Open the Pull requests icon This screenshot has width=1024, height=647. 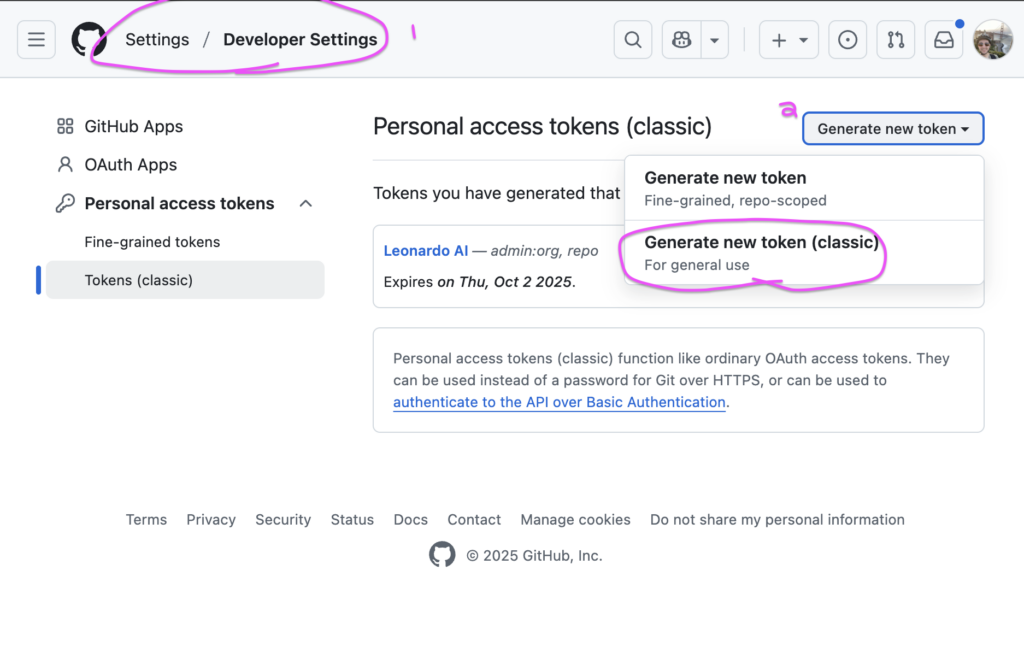[896, 40]
